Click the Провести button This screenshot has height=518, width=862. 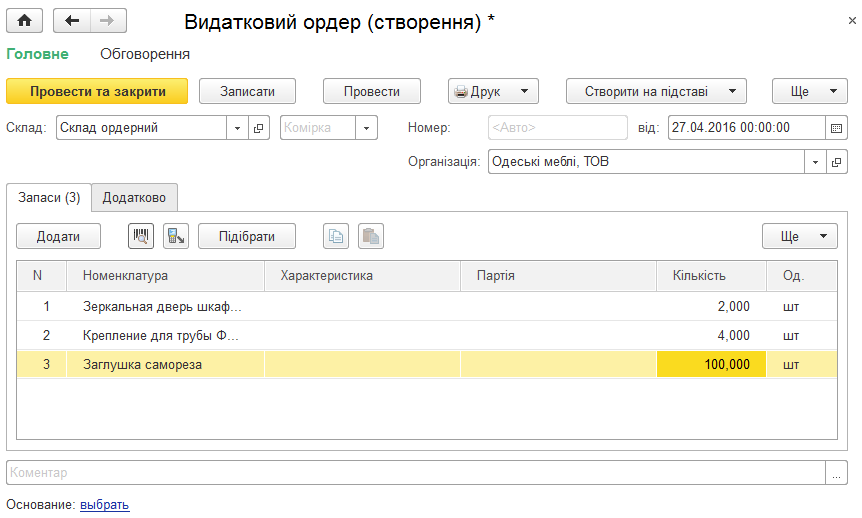tap(372, 91)
